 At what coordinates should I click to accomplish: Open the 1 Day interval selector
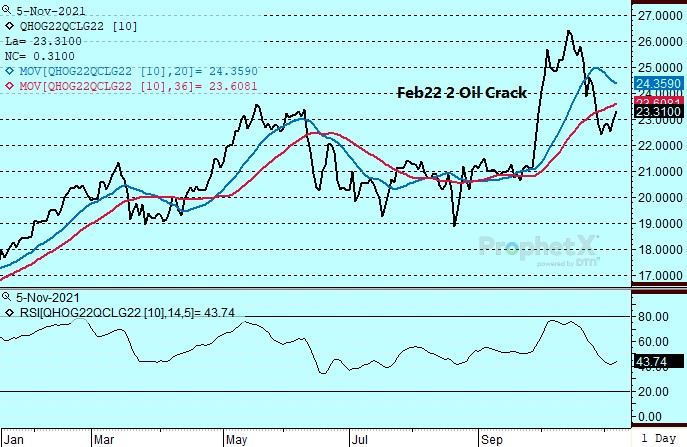click(x=660, y=438)
